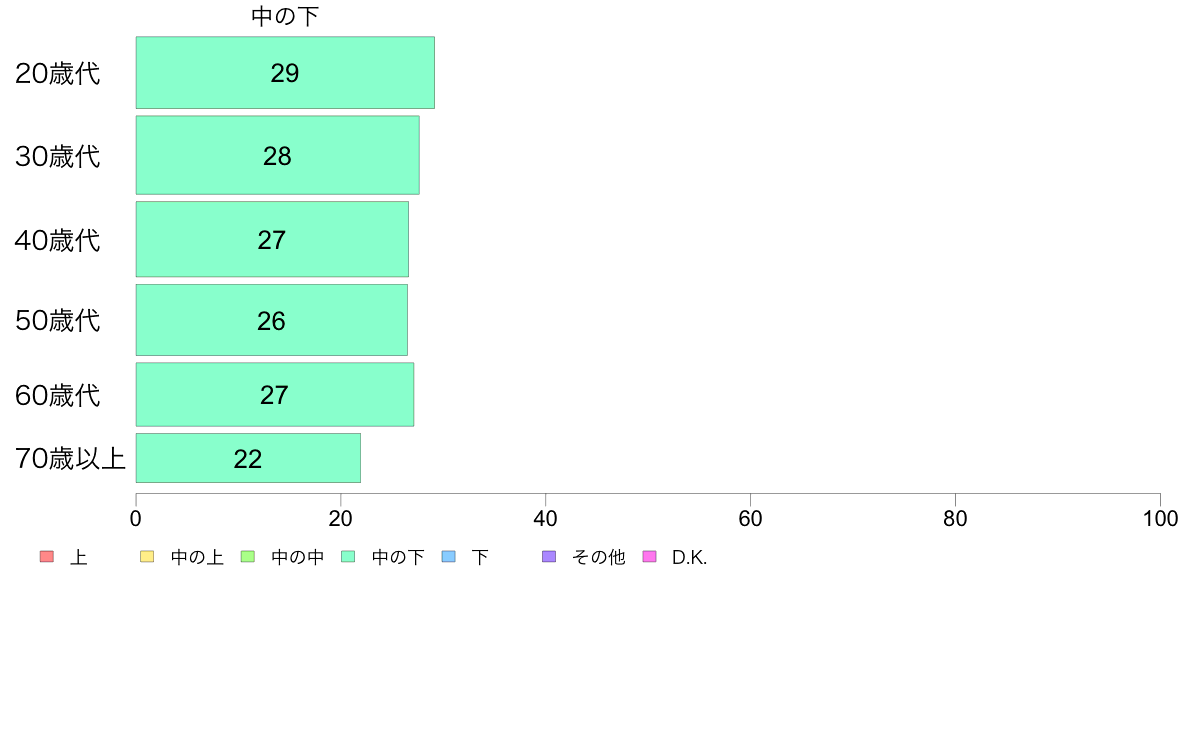Click the 40 tick label on x-axis
Viewport: 1188px width, 736px height.
(546, 518)
